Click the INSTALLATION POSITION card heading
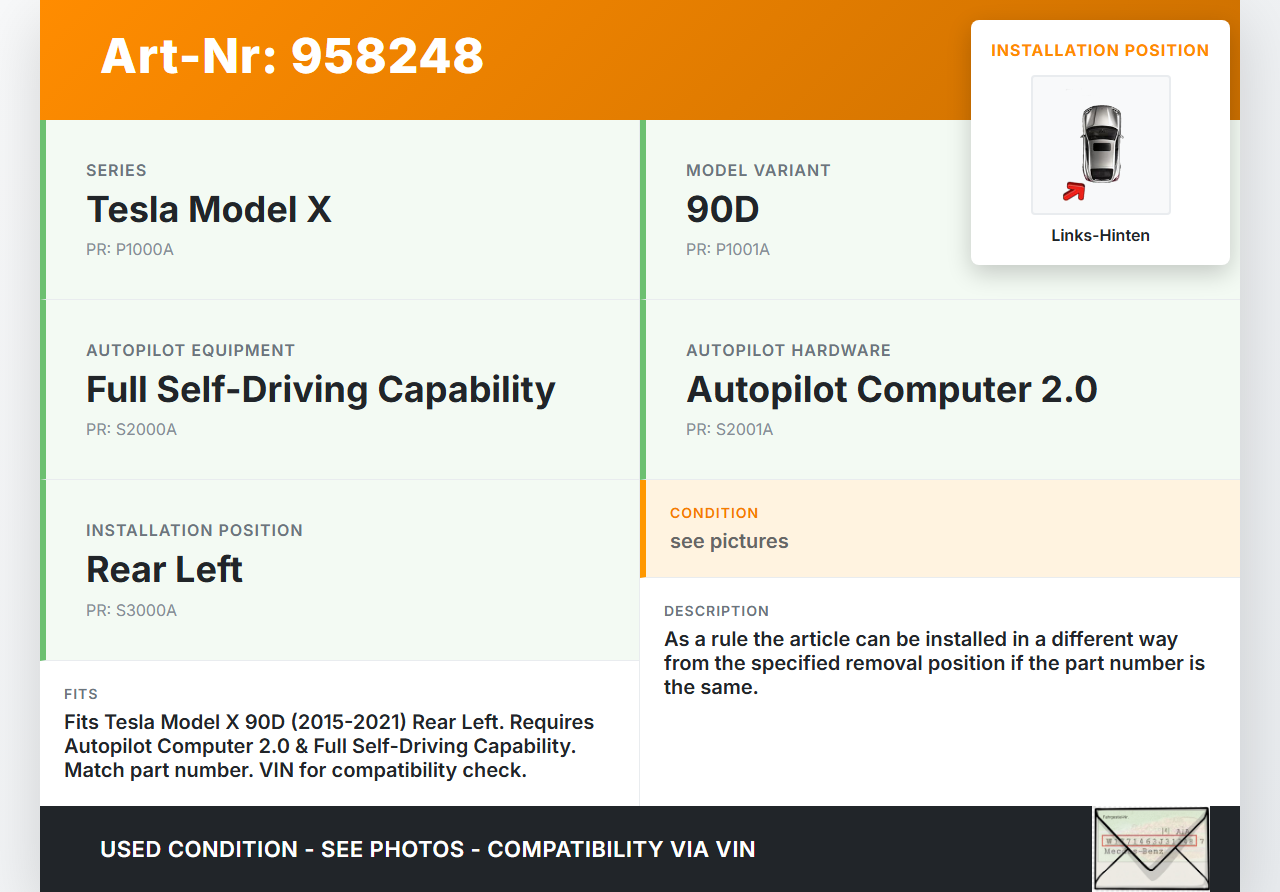The image size is (1280, 892). [x=1100, y=51]
